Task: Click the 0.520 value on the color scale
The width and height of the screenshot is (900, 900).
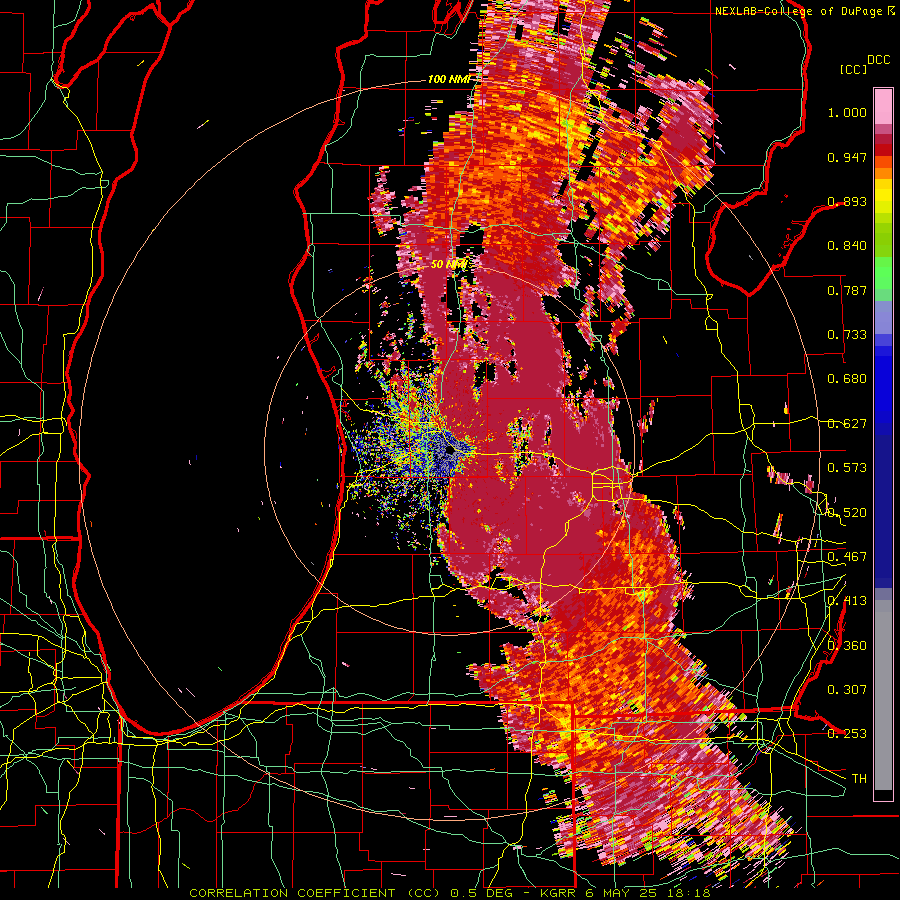Action: pyautogui.click(x=847, y=513)
